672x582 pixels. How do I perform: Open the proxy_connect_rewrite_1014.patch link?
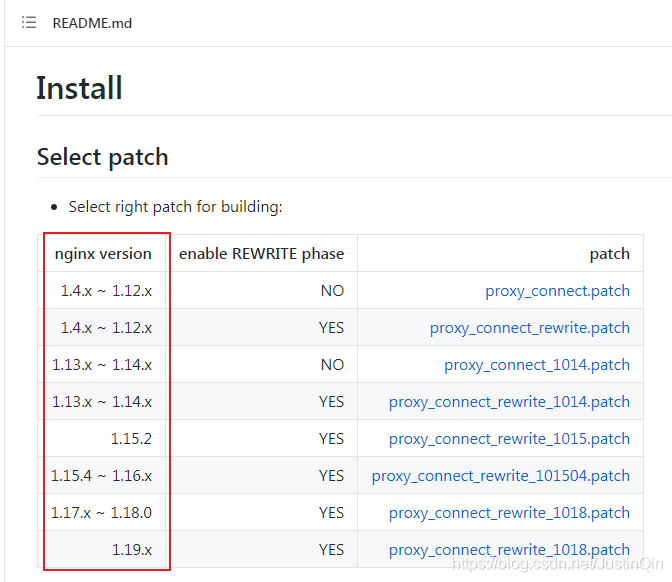[x=509, y=402]
